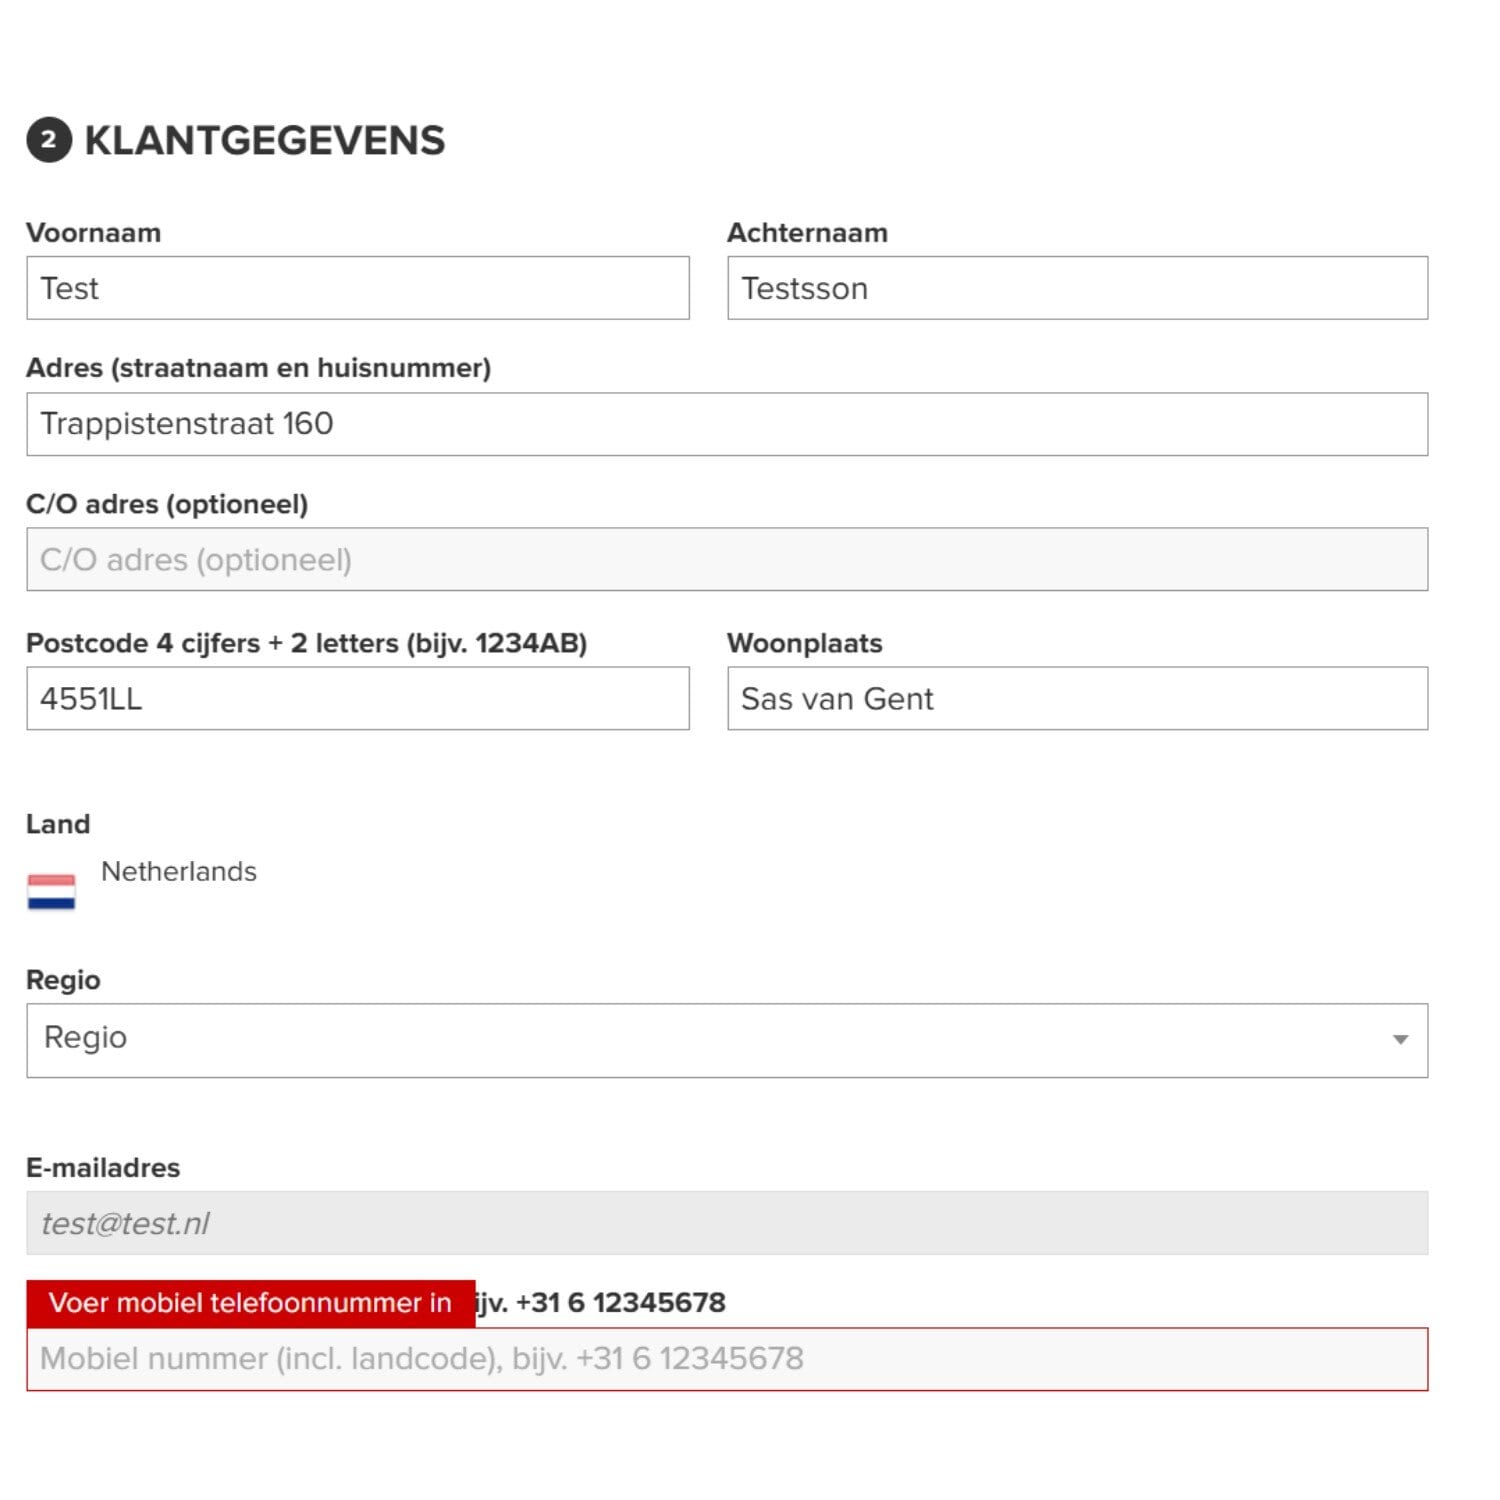Screen dimensions: 1500x1500
Task: Click the disabled E-mailadres field
Action: coord(727,1223)
